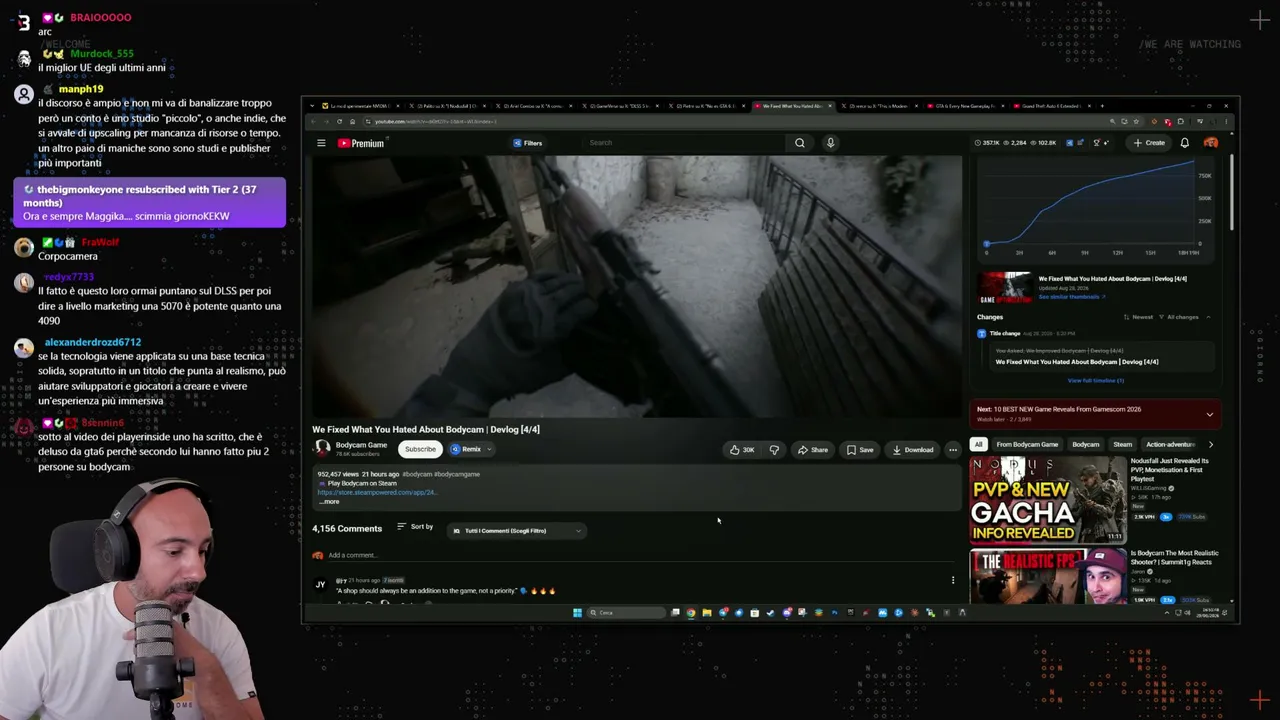This screenshot has width=1280, height=720.
Task: Open the Nodusfall Just Revealed video title
Action: coord(1171,469)
